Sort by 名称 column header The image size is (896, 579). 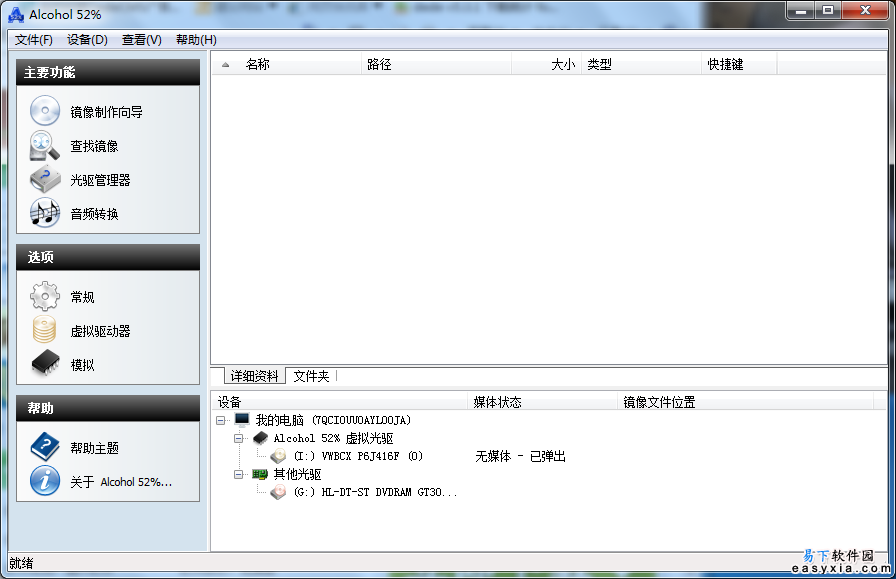pos(287,65)
